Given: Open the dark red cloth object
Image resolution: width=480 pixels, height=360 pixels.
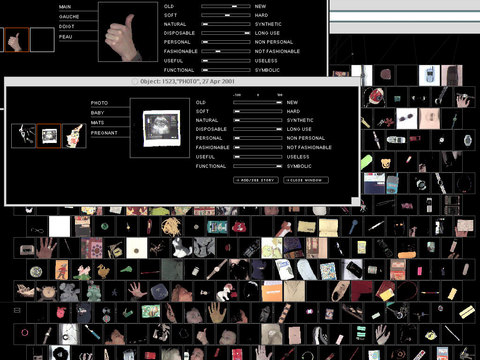Looking at the screenshot, I should (x=362, y=291).
